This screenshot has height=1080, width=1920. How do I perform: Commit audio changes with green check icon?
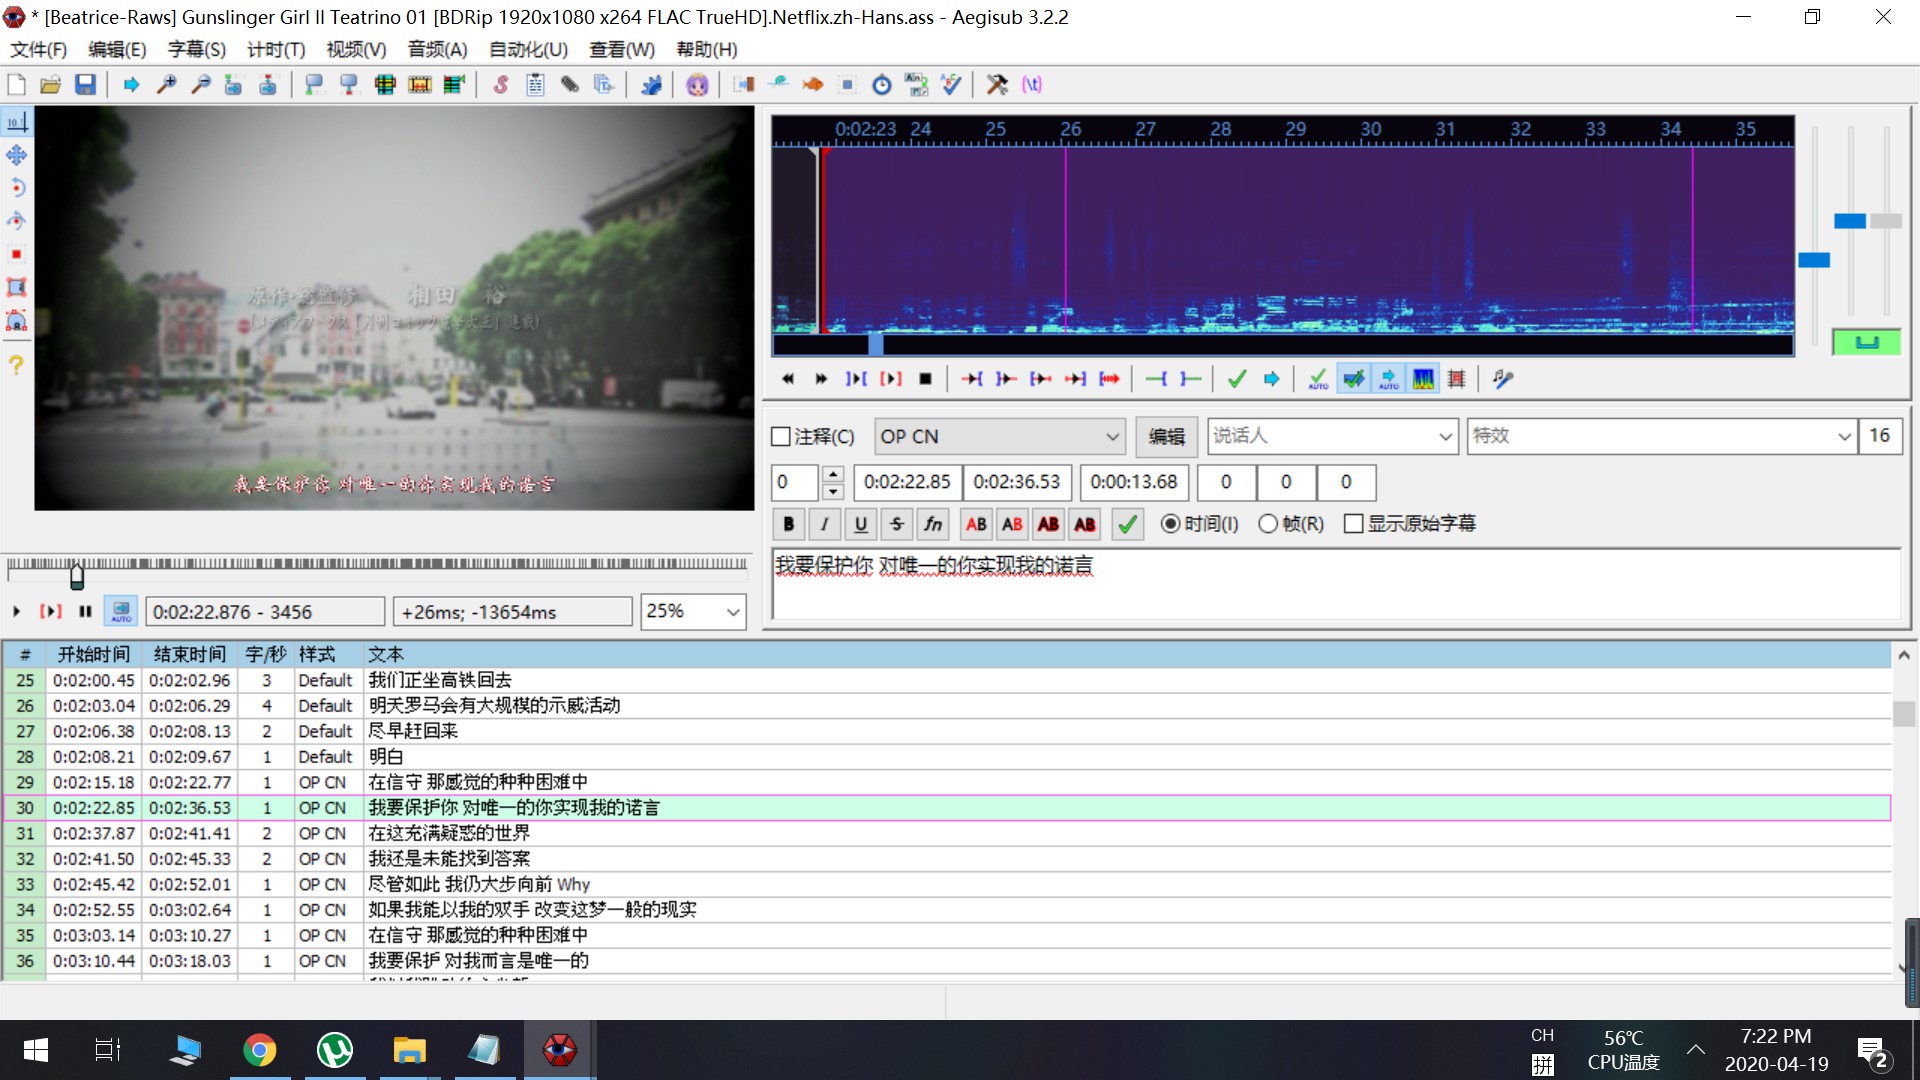click(x=1237, y=379)
